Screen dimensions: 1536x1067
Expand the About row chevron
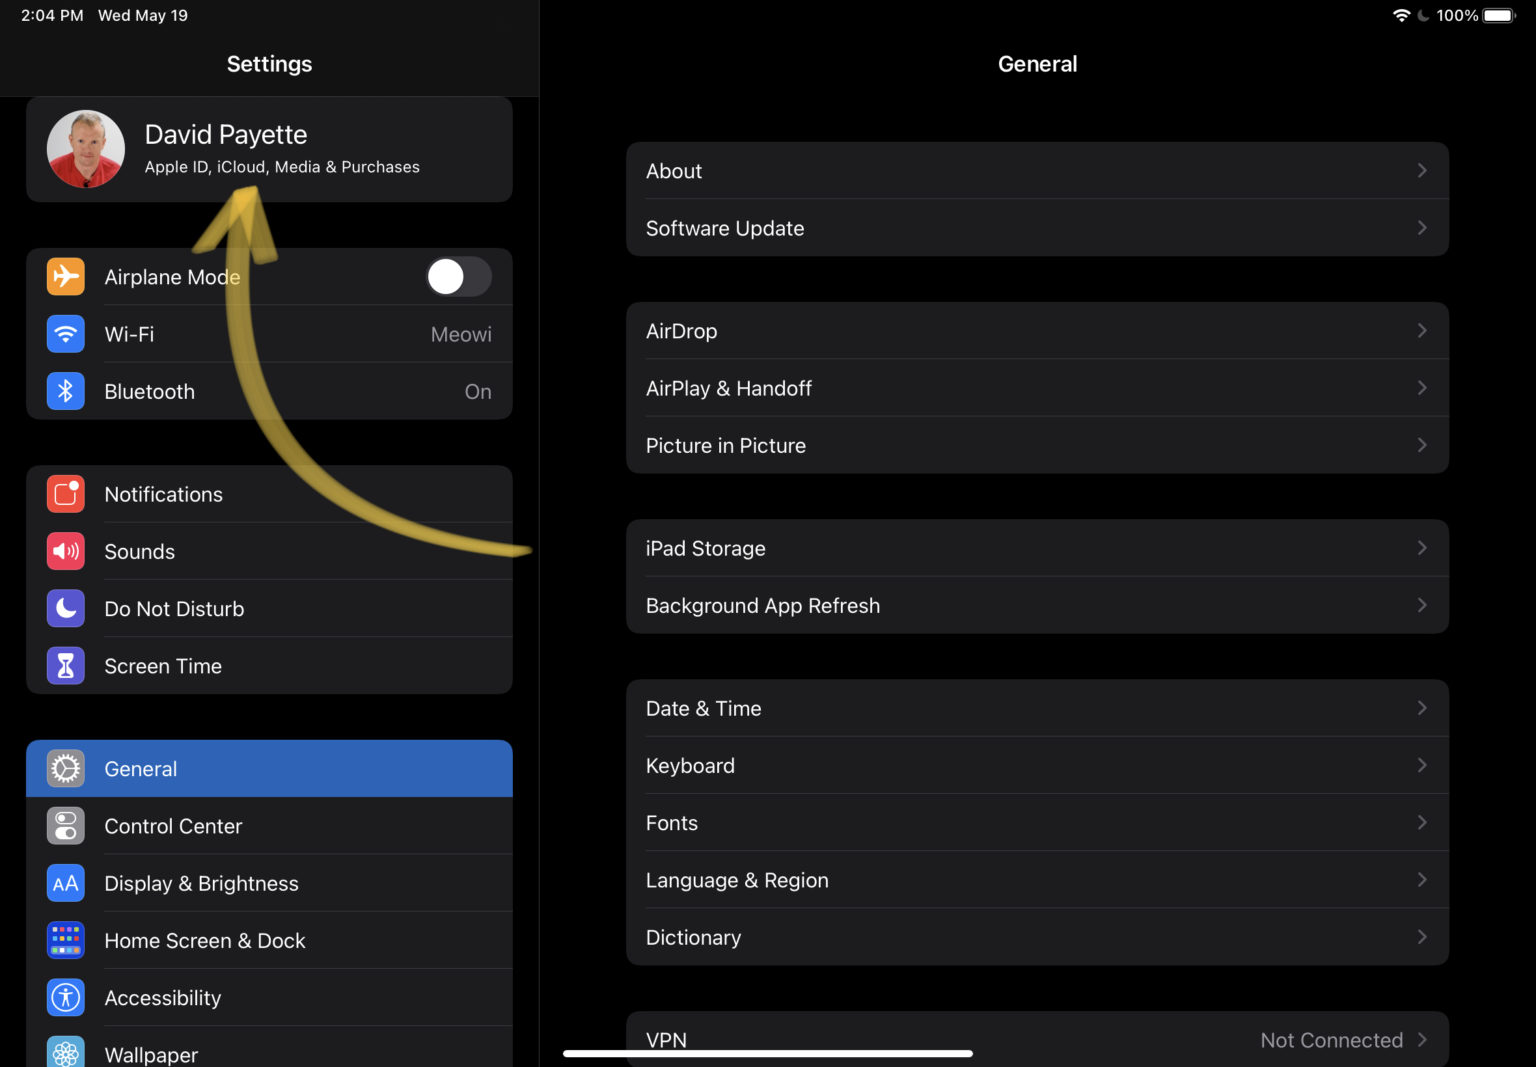(x=1421, y=171)
